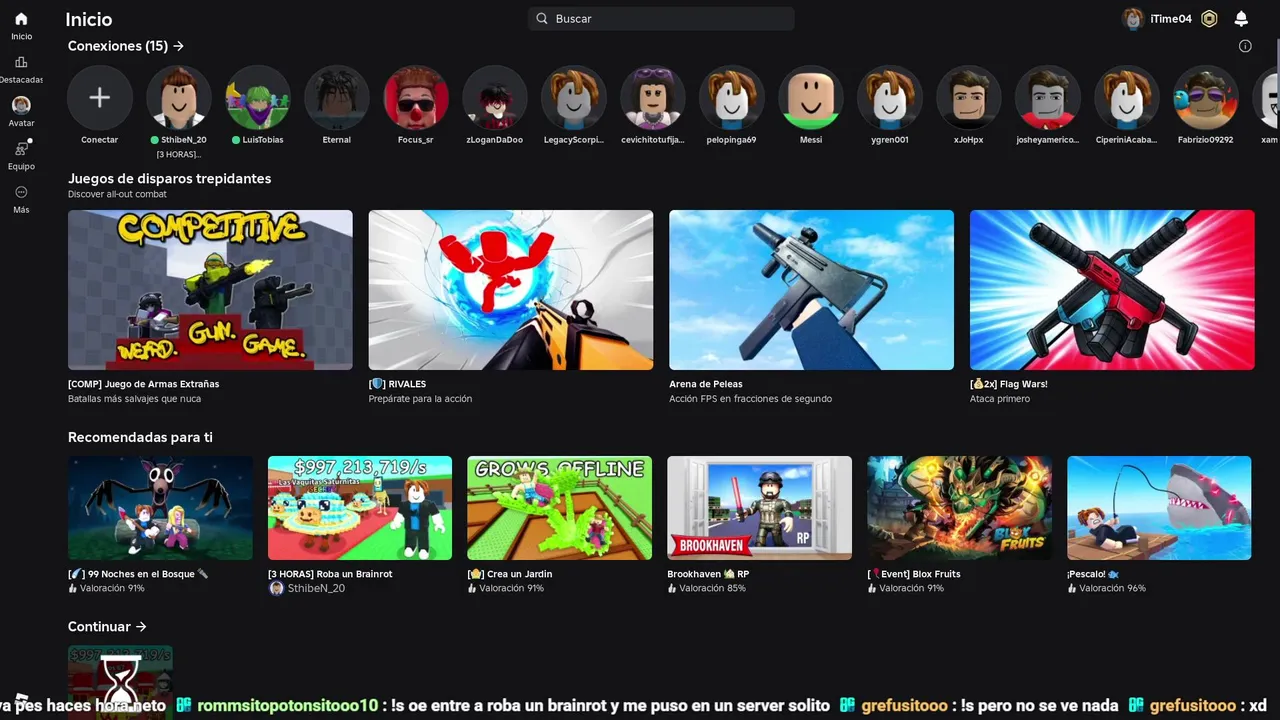Expand the Conexiones (15) section
This screenshot has height=720, width=1280.
pyautogui.click(x=126, y=46)
